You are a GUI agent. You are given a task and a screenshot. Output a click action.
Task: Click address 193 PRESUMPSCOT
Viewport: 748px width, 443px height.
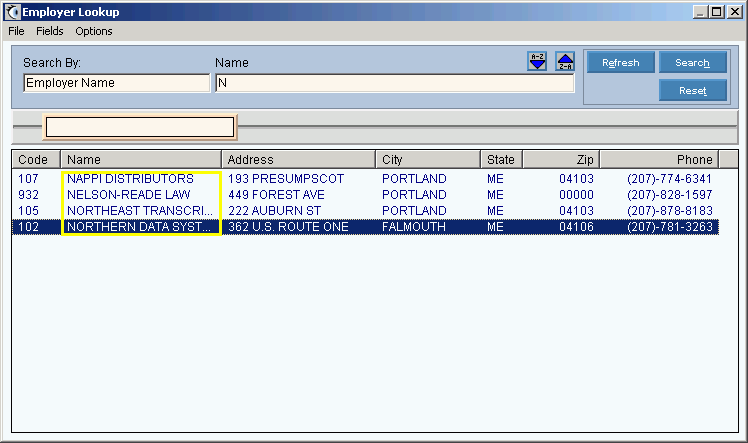pyautogui.click(x=286, y=179)
